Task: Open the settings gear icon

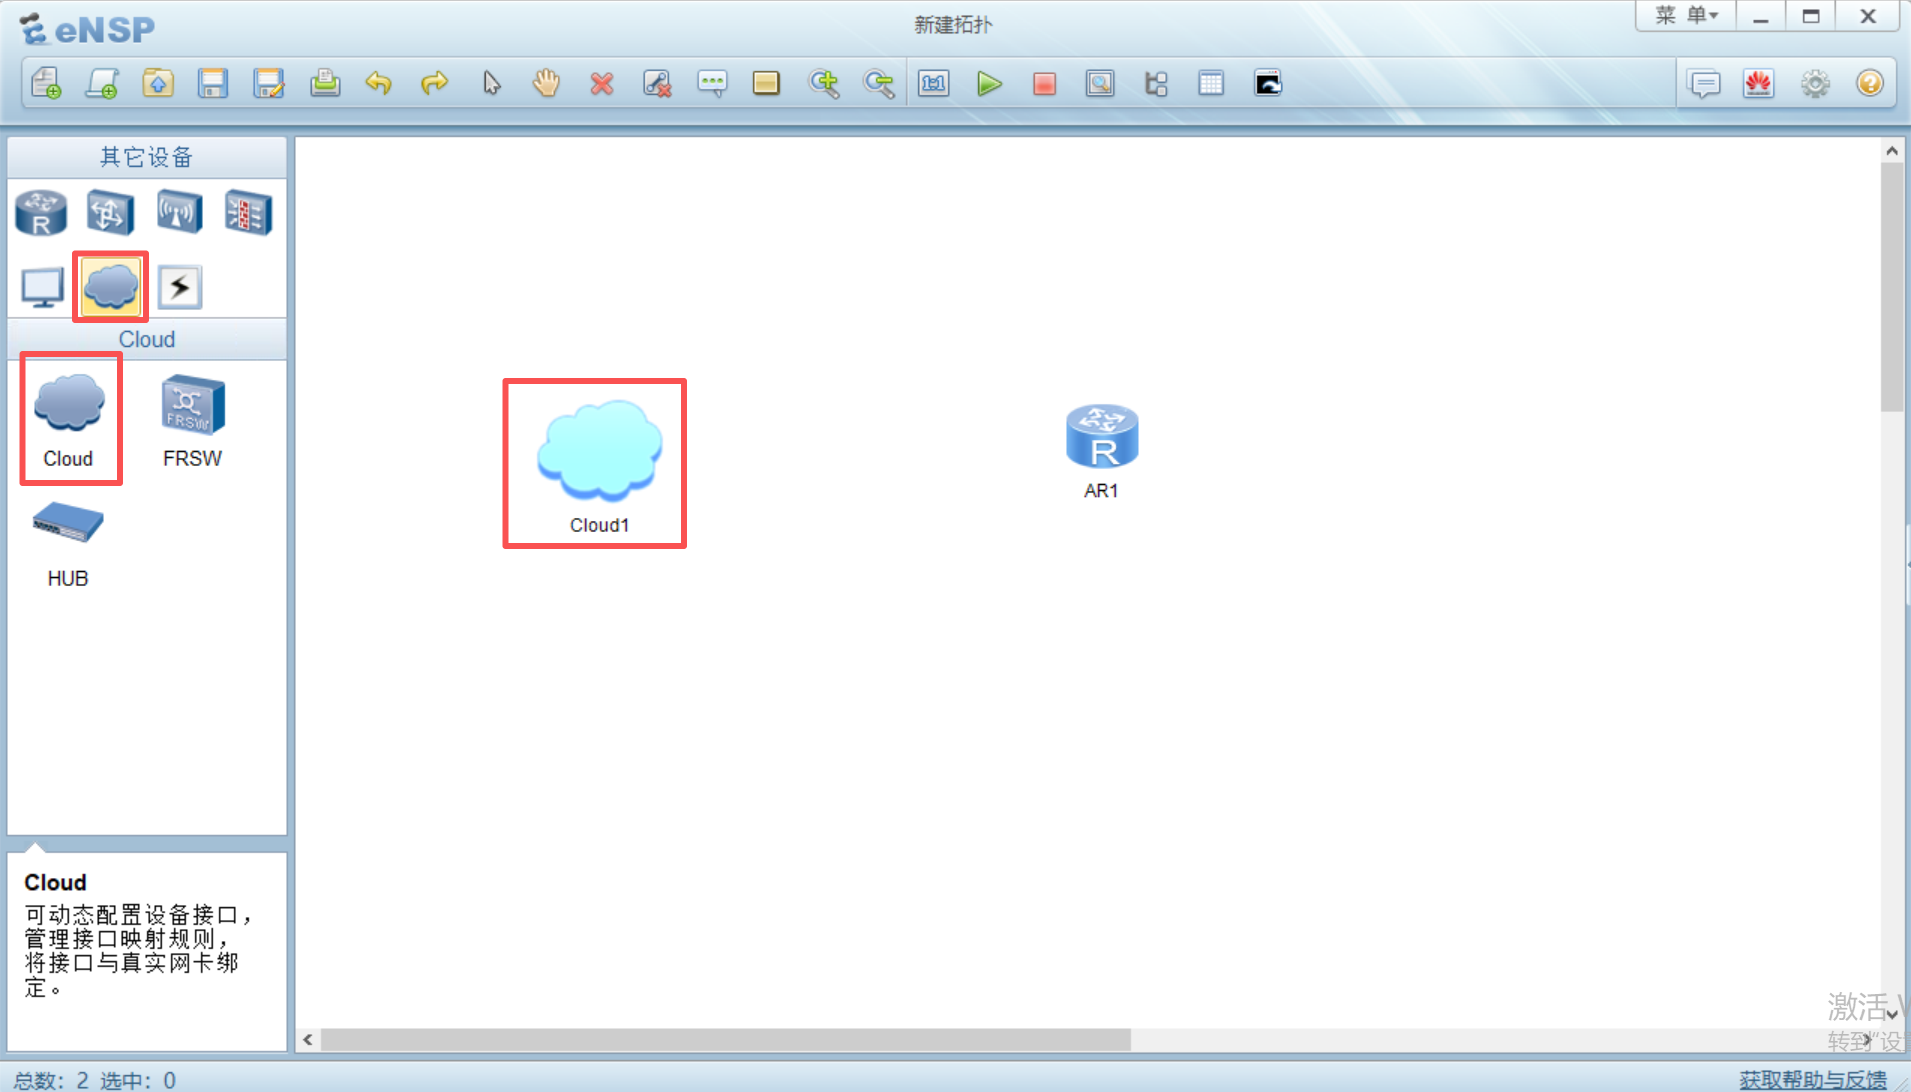Action: coord(1815,84)
